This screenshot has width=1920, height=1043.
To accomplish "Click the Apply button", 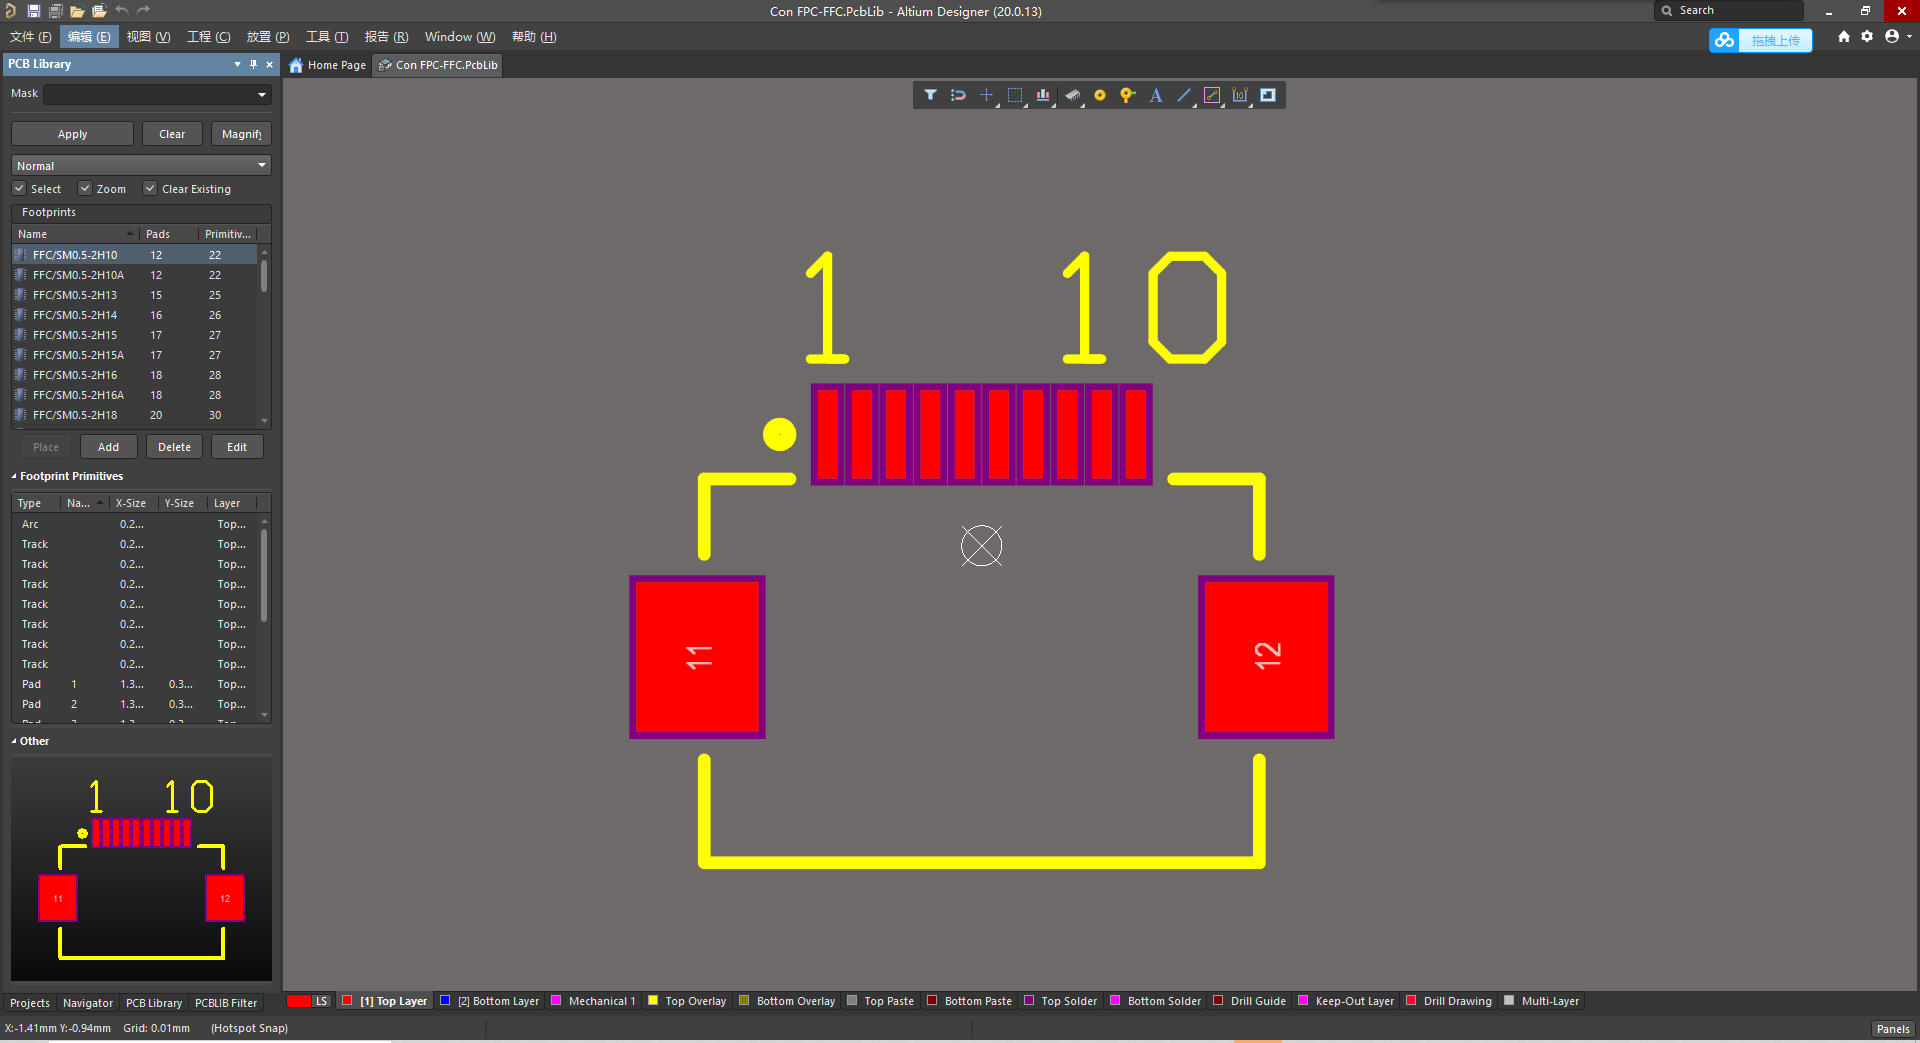I will (72, 134).
